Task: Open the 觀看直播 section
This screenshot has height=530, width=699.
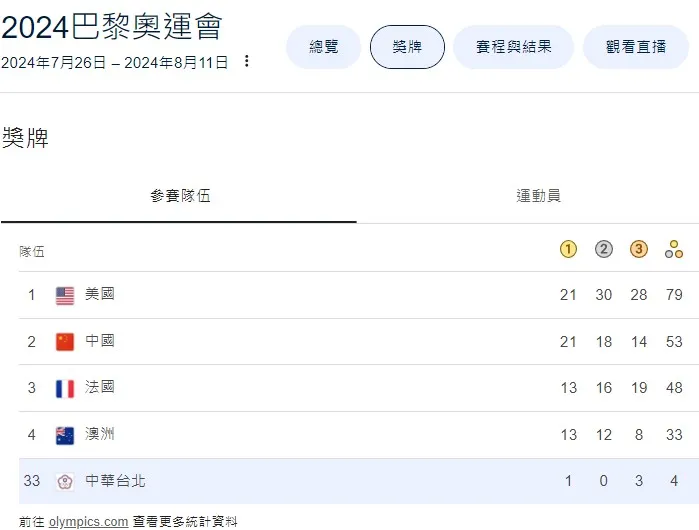Action: [x=635, y=47]
